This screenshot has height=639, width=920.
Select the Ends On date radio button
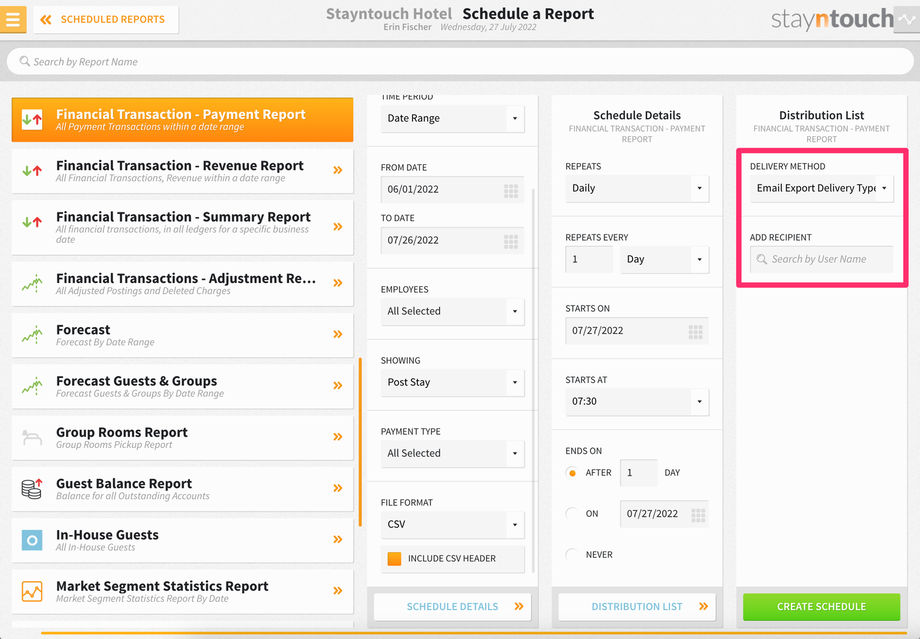[x=571, y=514]
